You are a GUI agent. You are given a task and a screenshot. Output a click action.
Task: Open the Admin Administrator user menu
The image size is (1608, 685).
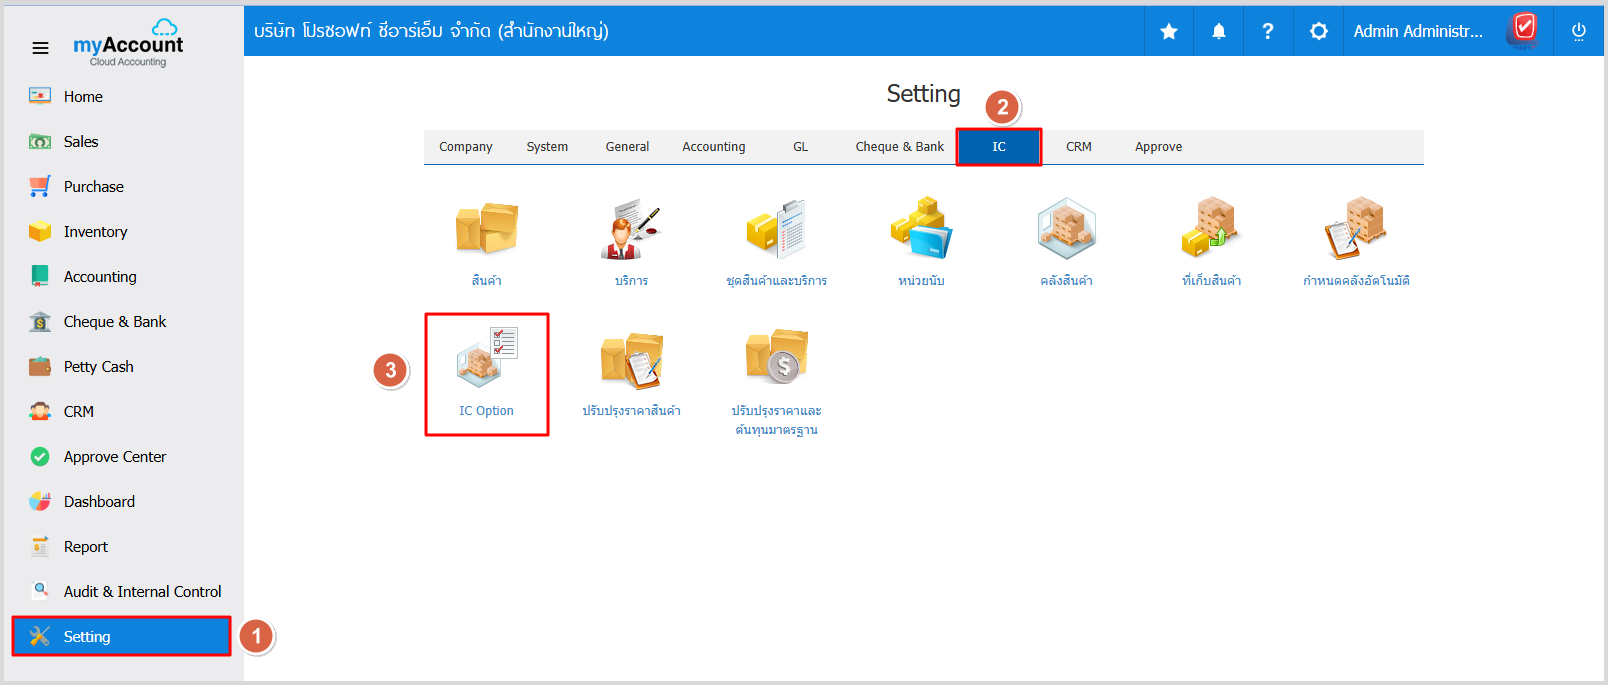click(x=1417, y=31)
